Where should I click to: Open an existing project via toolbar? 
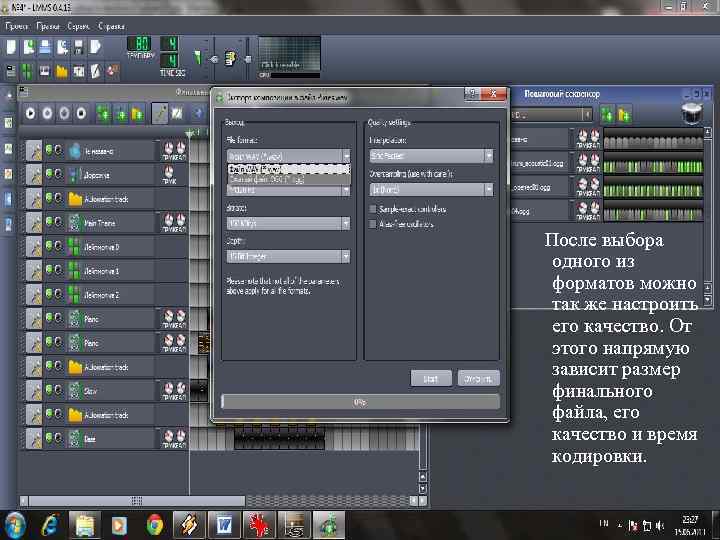[x=45, y=47]
